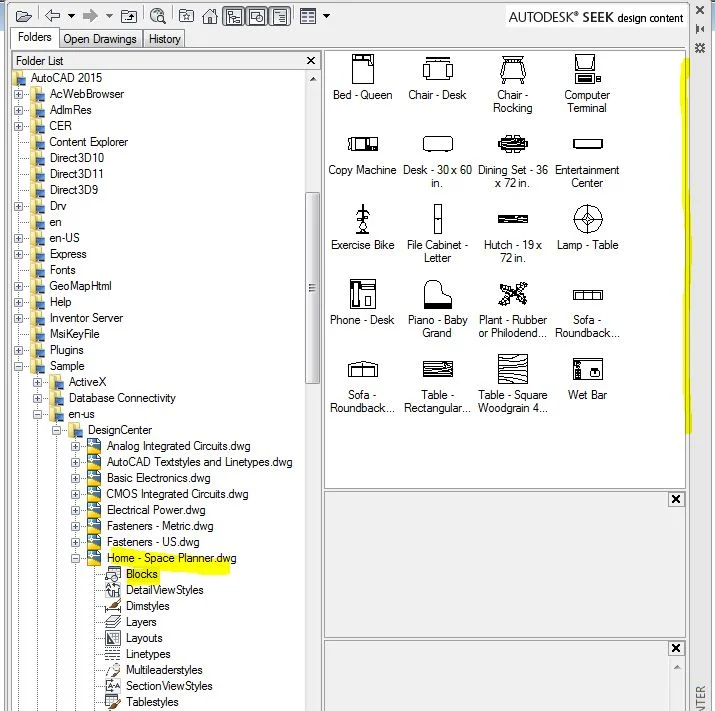Expand the Express folder node
The image size is (715, 711).
pyautogui.click(x=18, y=254)
